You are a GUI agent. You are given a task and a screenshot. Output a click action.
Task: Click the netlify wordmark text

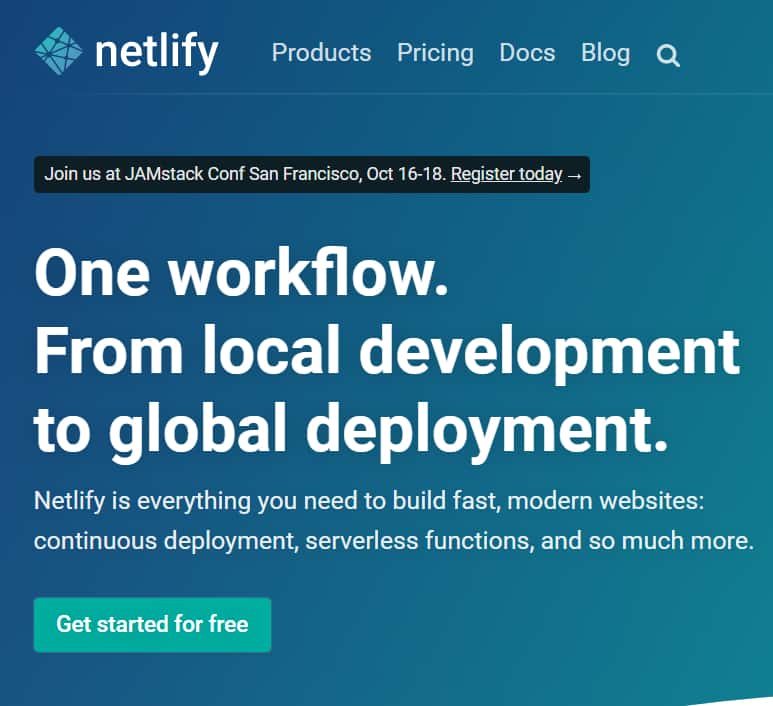pyautogui.click(x=156, y=52)
